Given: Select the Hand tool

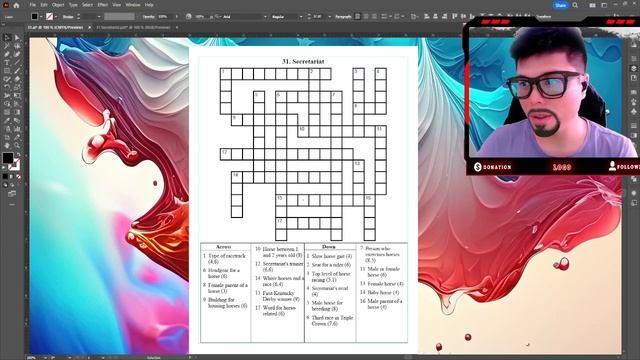Looking at the screenshot, I should coord(7,145).
